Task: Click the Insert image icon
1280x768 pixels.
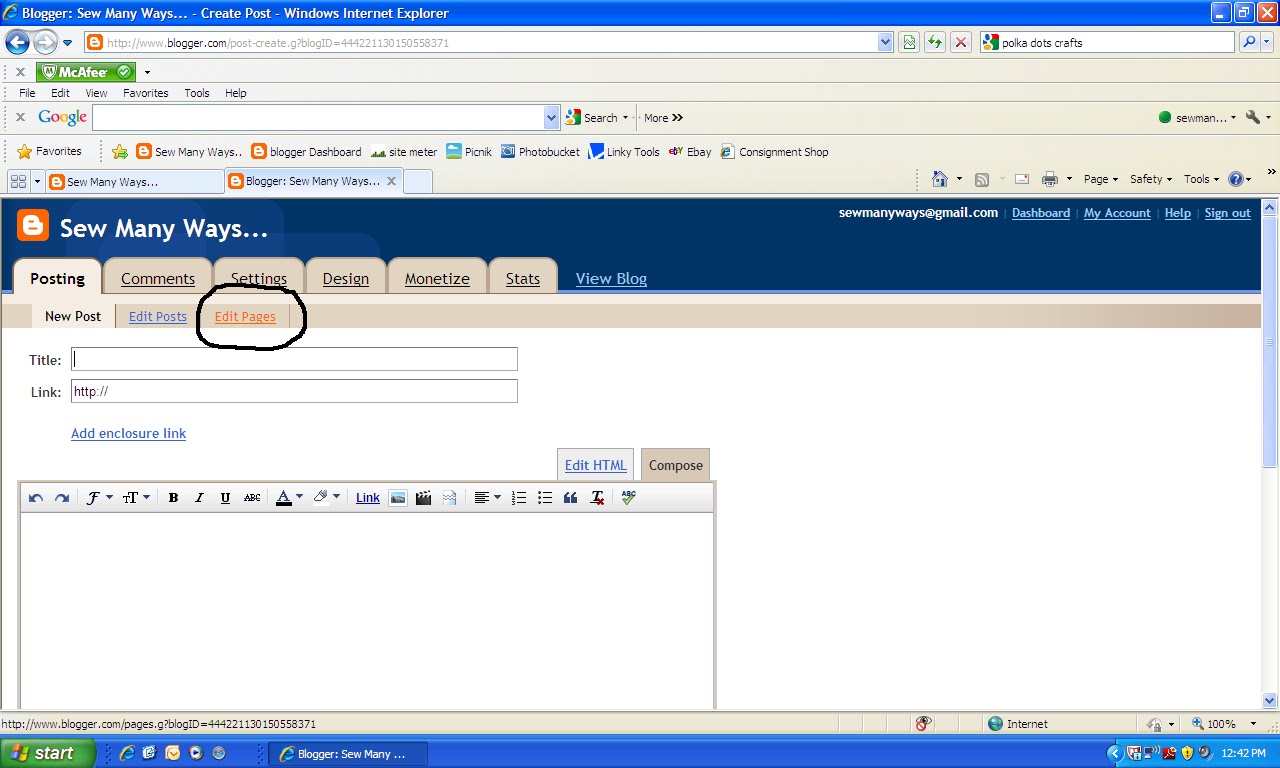Action: tap(398, 498)
